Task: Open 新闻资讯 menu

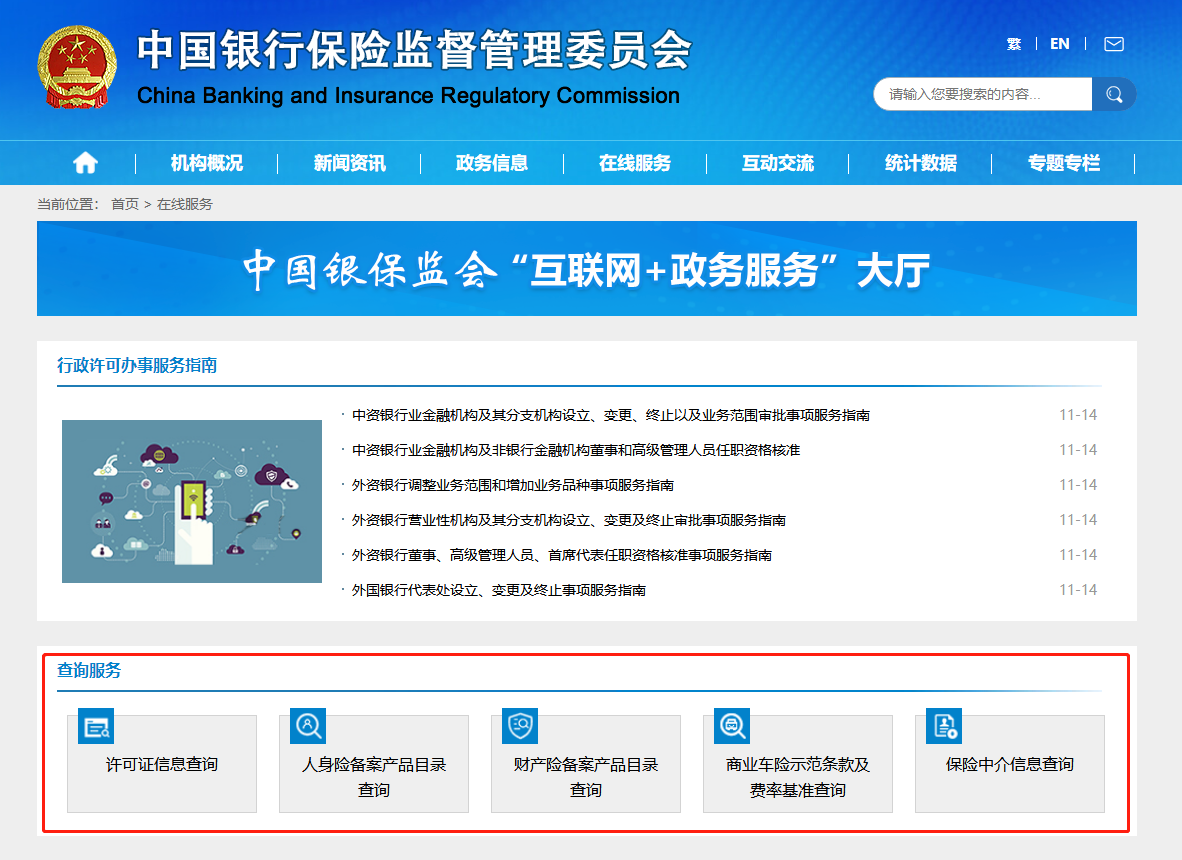Action: 349,163
